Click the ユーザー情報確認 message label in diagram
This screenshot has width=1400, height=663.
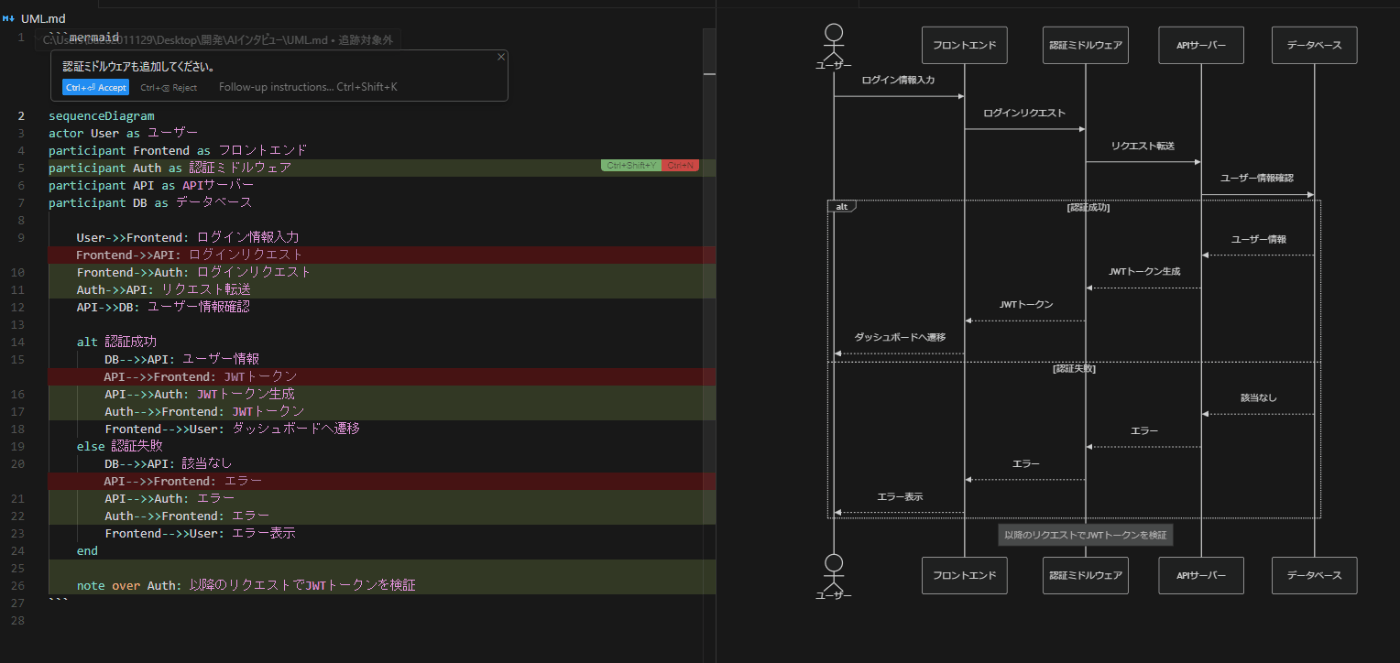tap(1257, 178)
